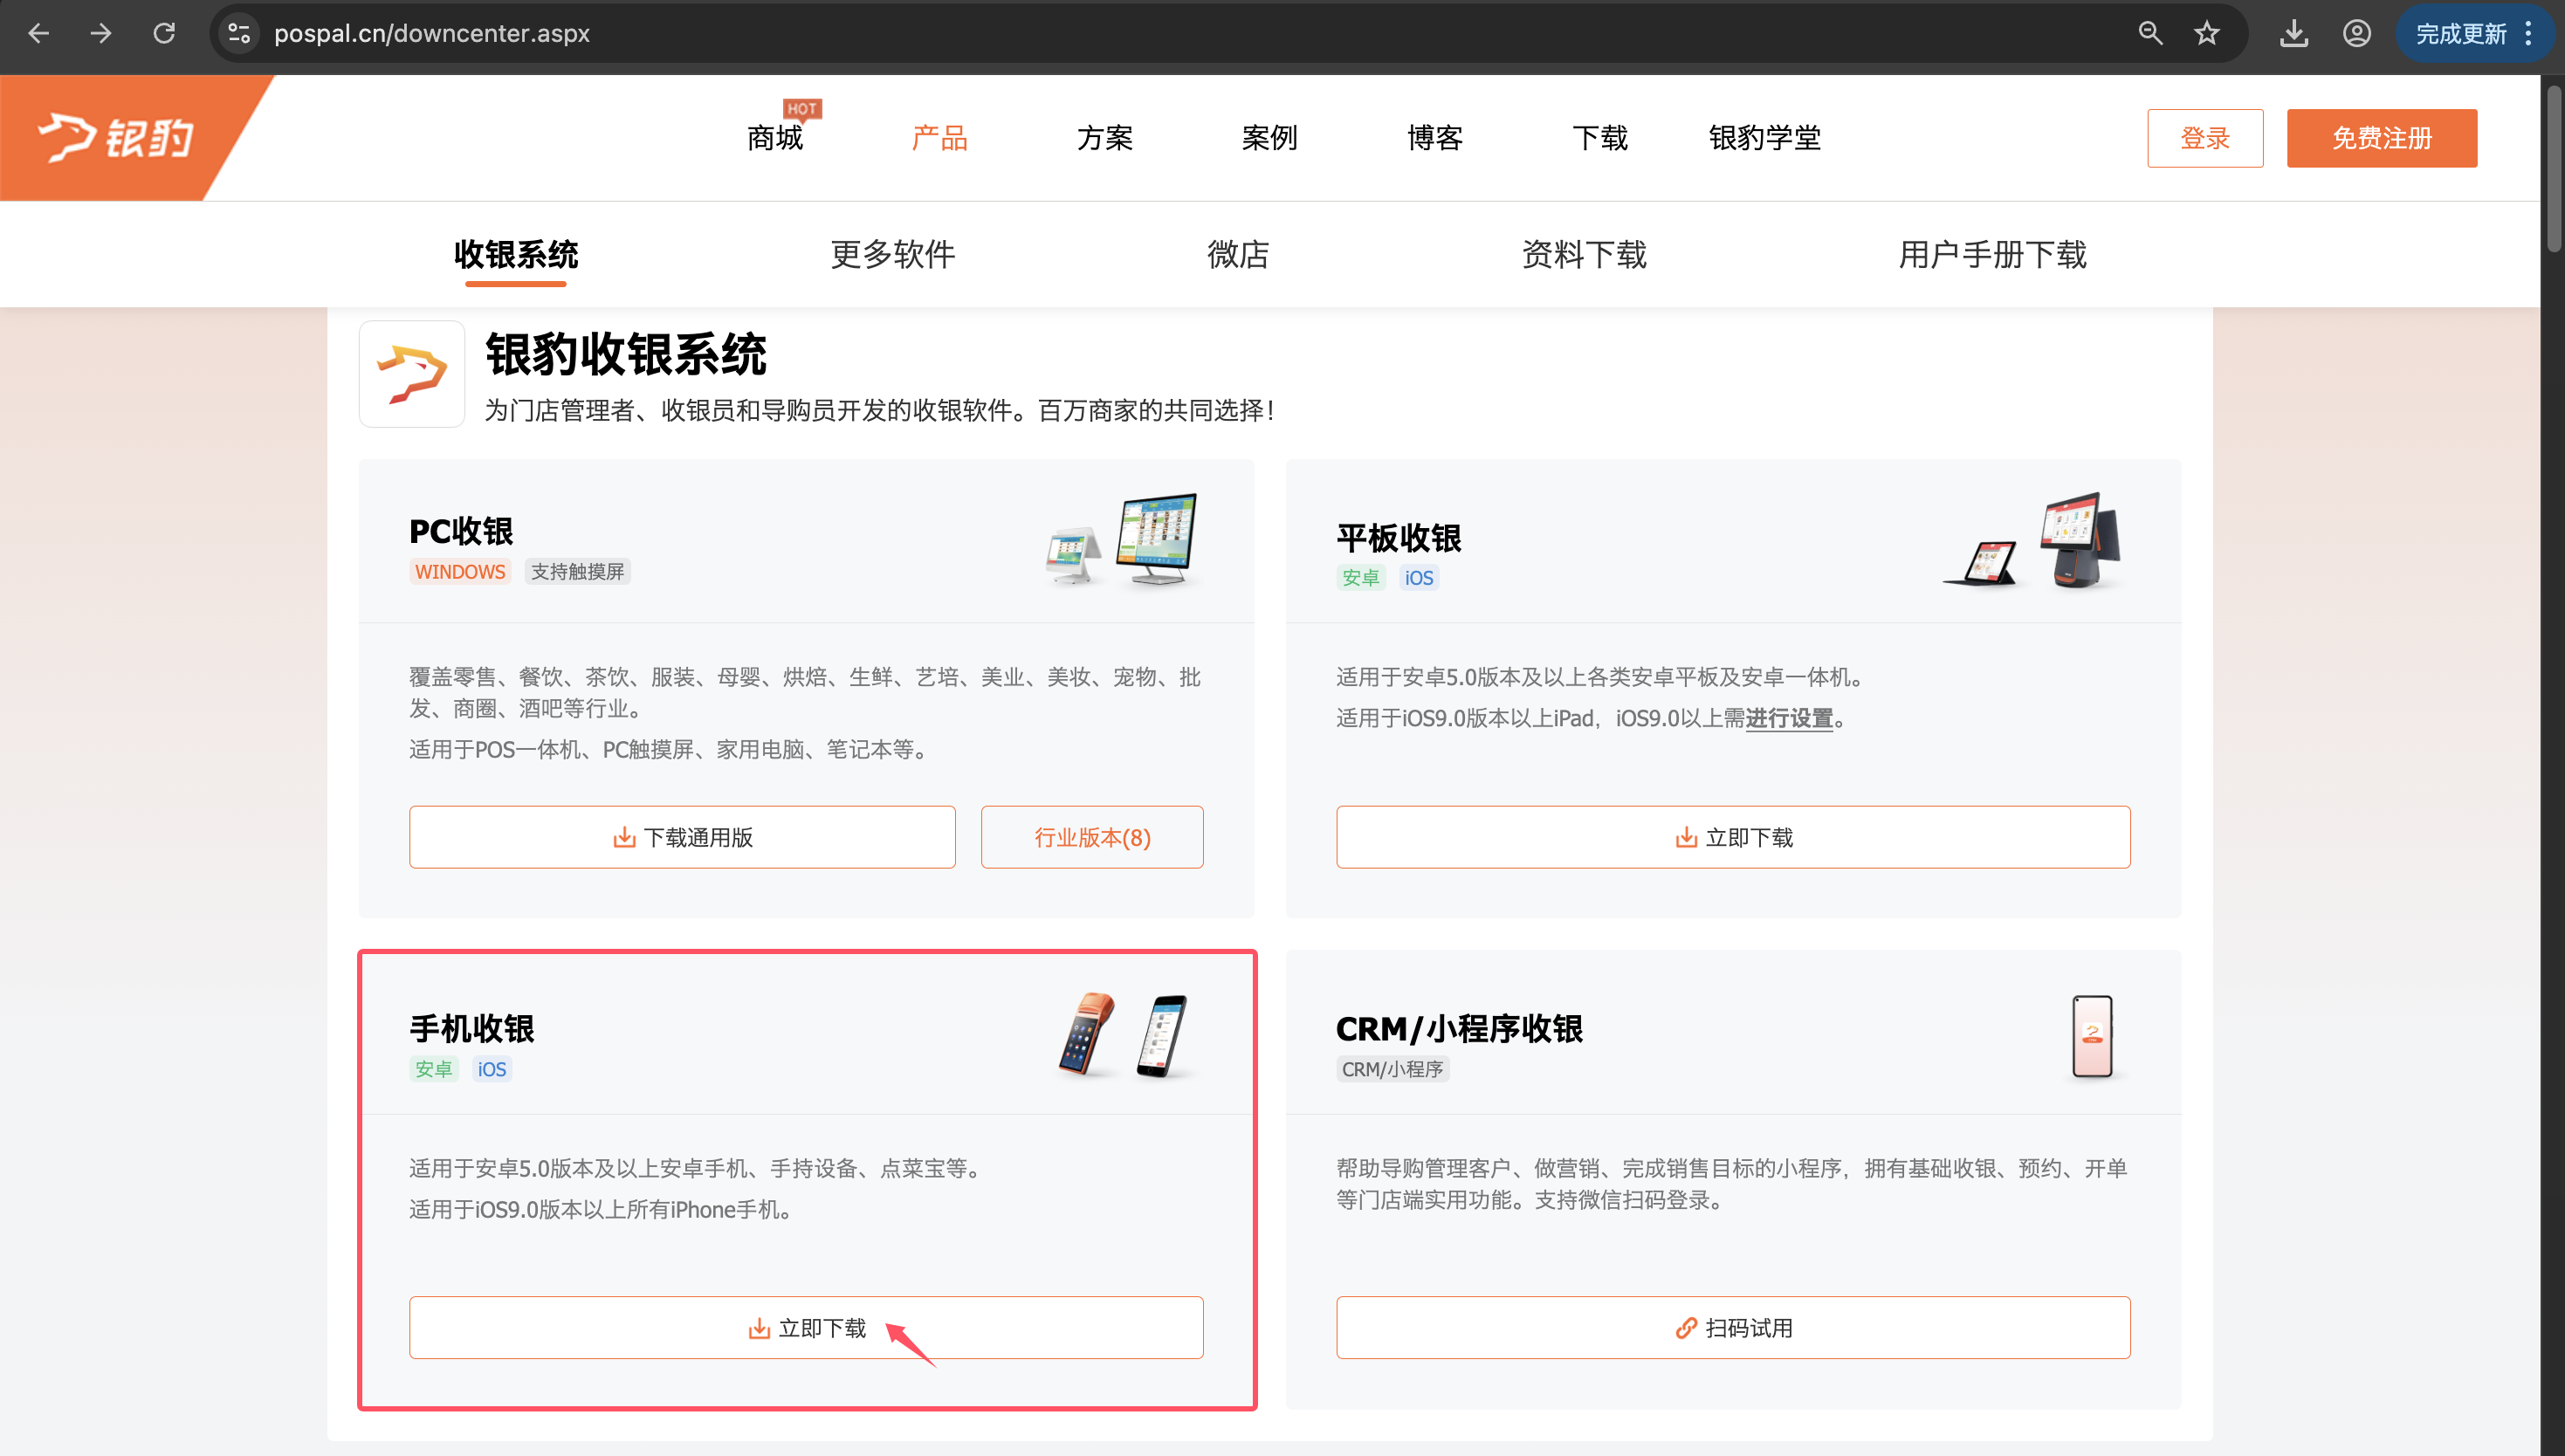2565x1456 pixels.
Task: Click the zoom magnifier icon in address bar
Action: point(2150,33)
